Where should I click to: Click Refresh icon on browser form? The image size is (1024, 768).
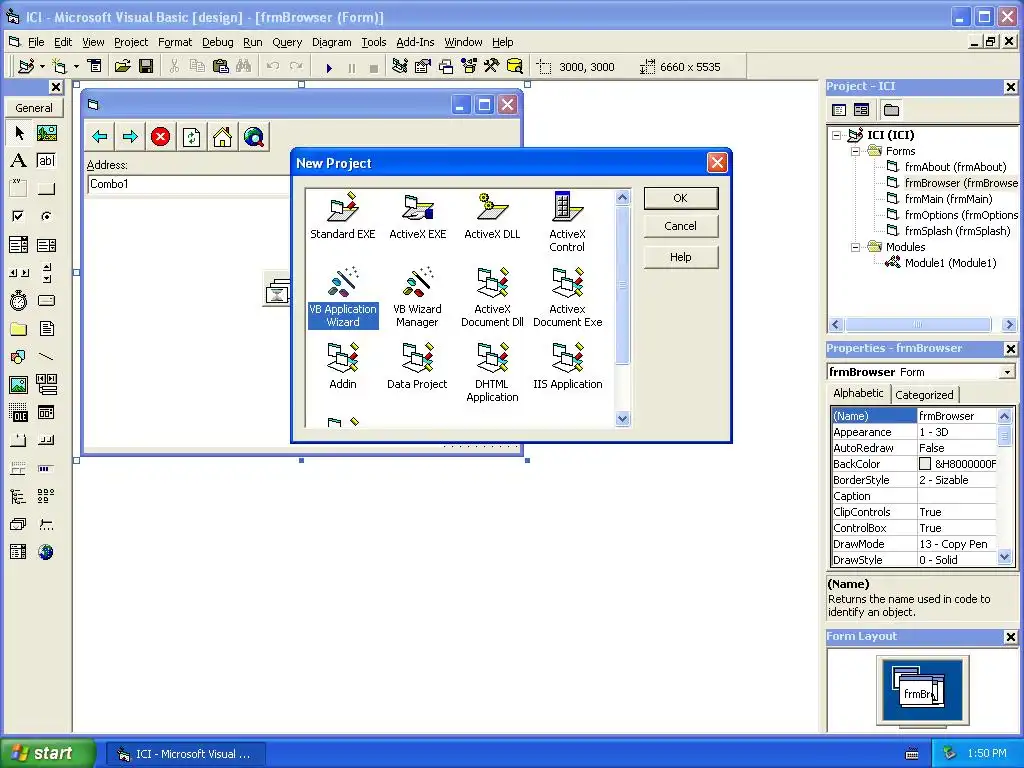[x=191, y=136]
